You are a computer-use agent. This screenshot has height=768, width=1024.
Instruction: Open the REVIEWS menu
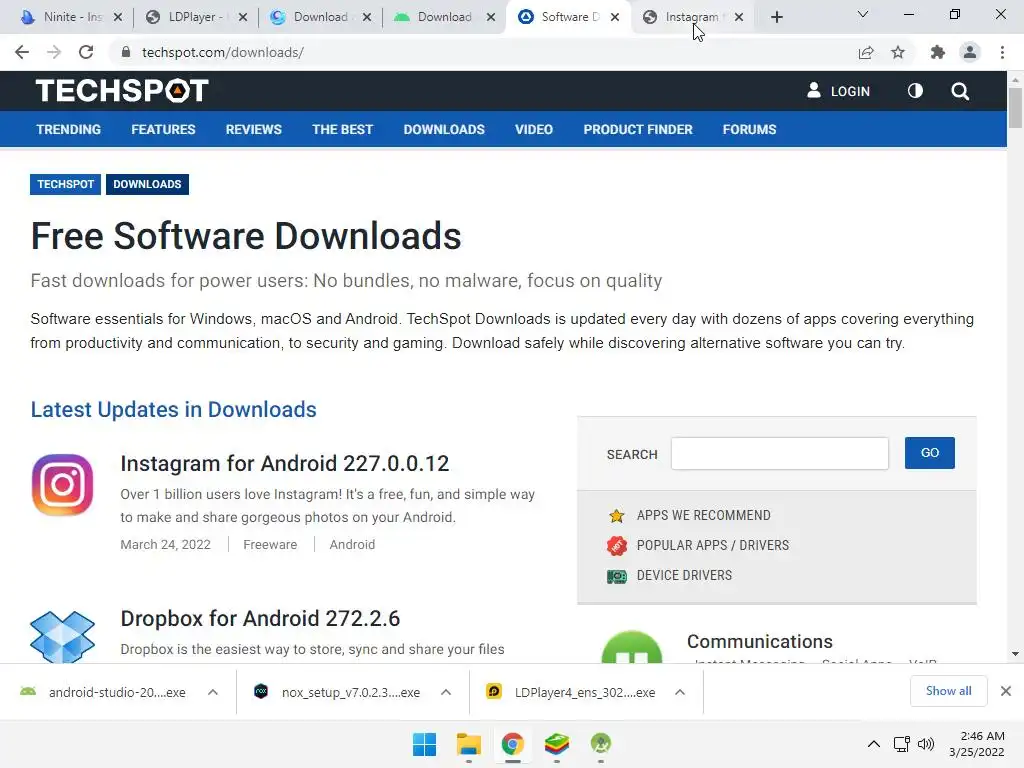point(253,129)
